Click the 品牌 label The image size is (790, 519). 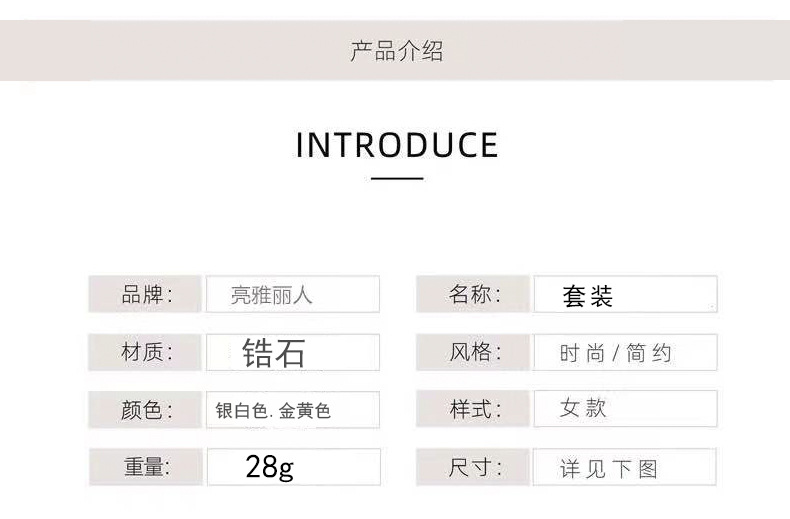[x=147, y=294]
